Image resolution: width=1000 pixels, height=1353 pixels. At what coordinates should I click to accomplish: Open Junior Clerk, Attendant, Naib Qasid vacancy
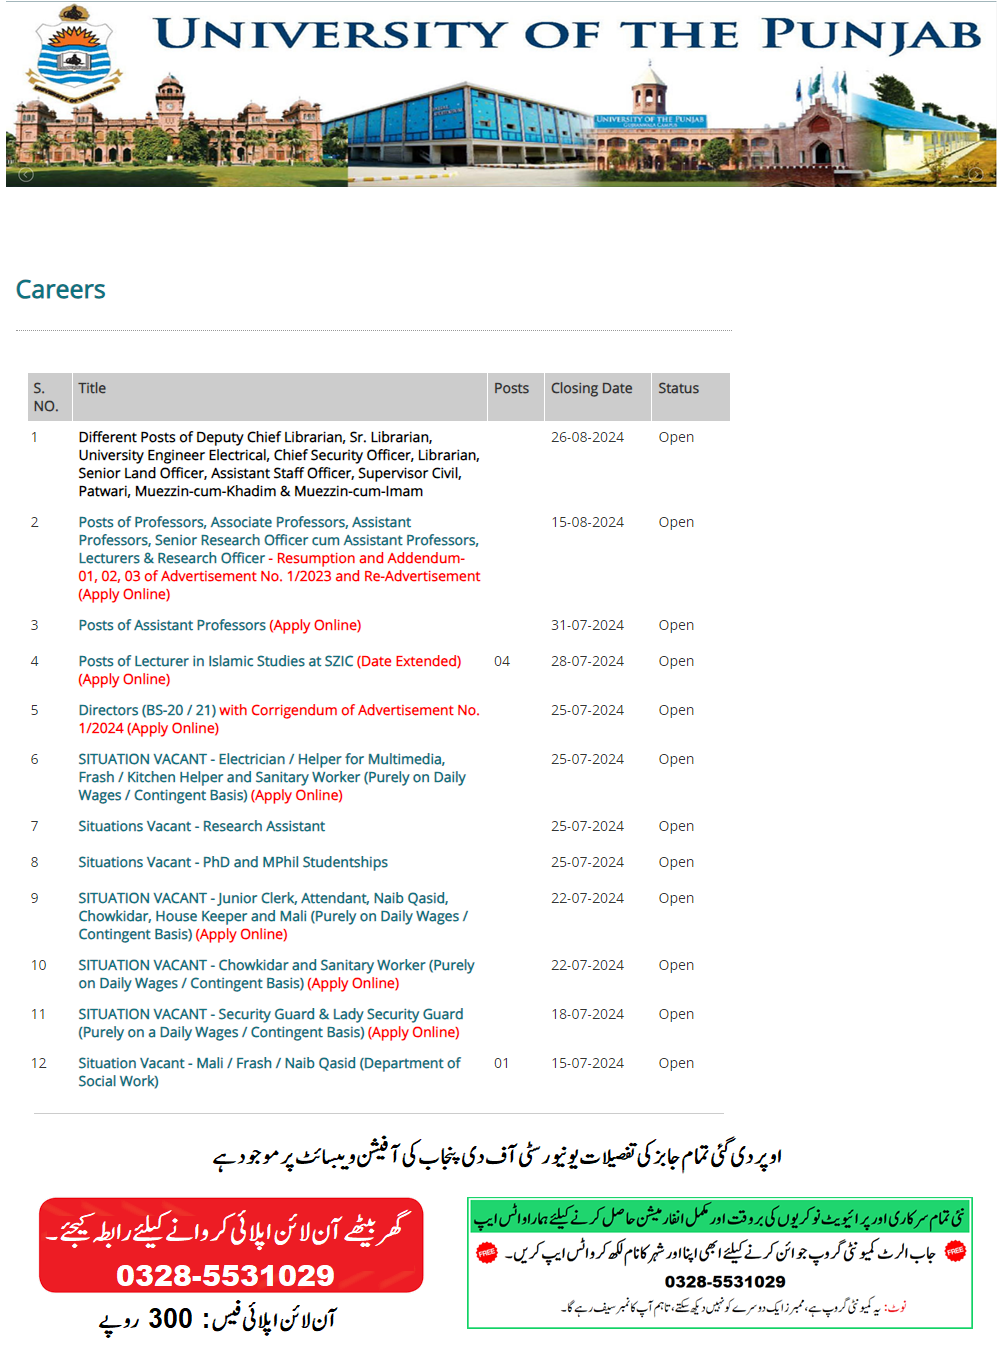[x=263, y=898]
